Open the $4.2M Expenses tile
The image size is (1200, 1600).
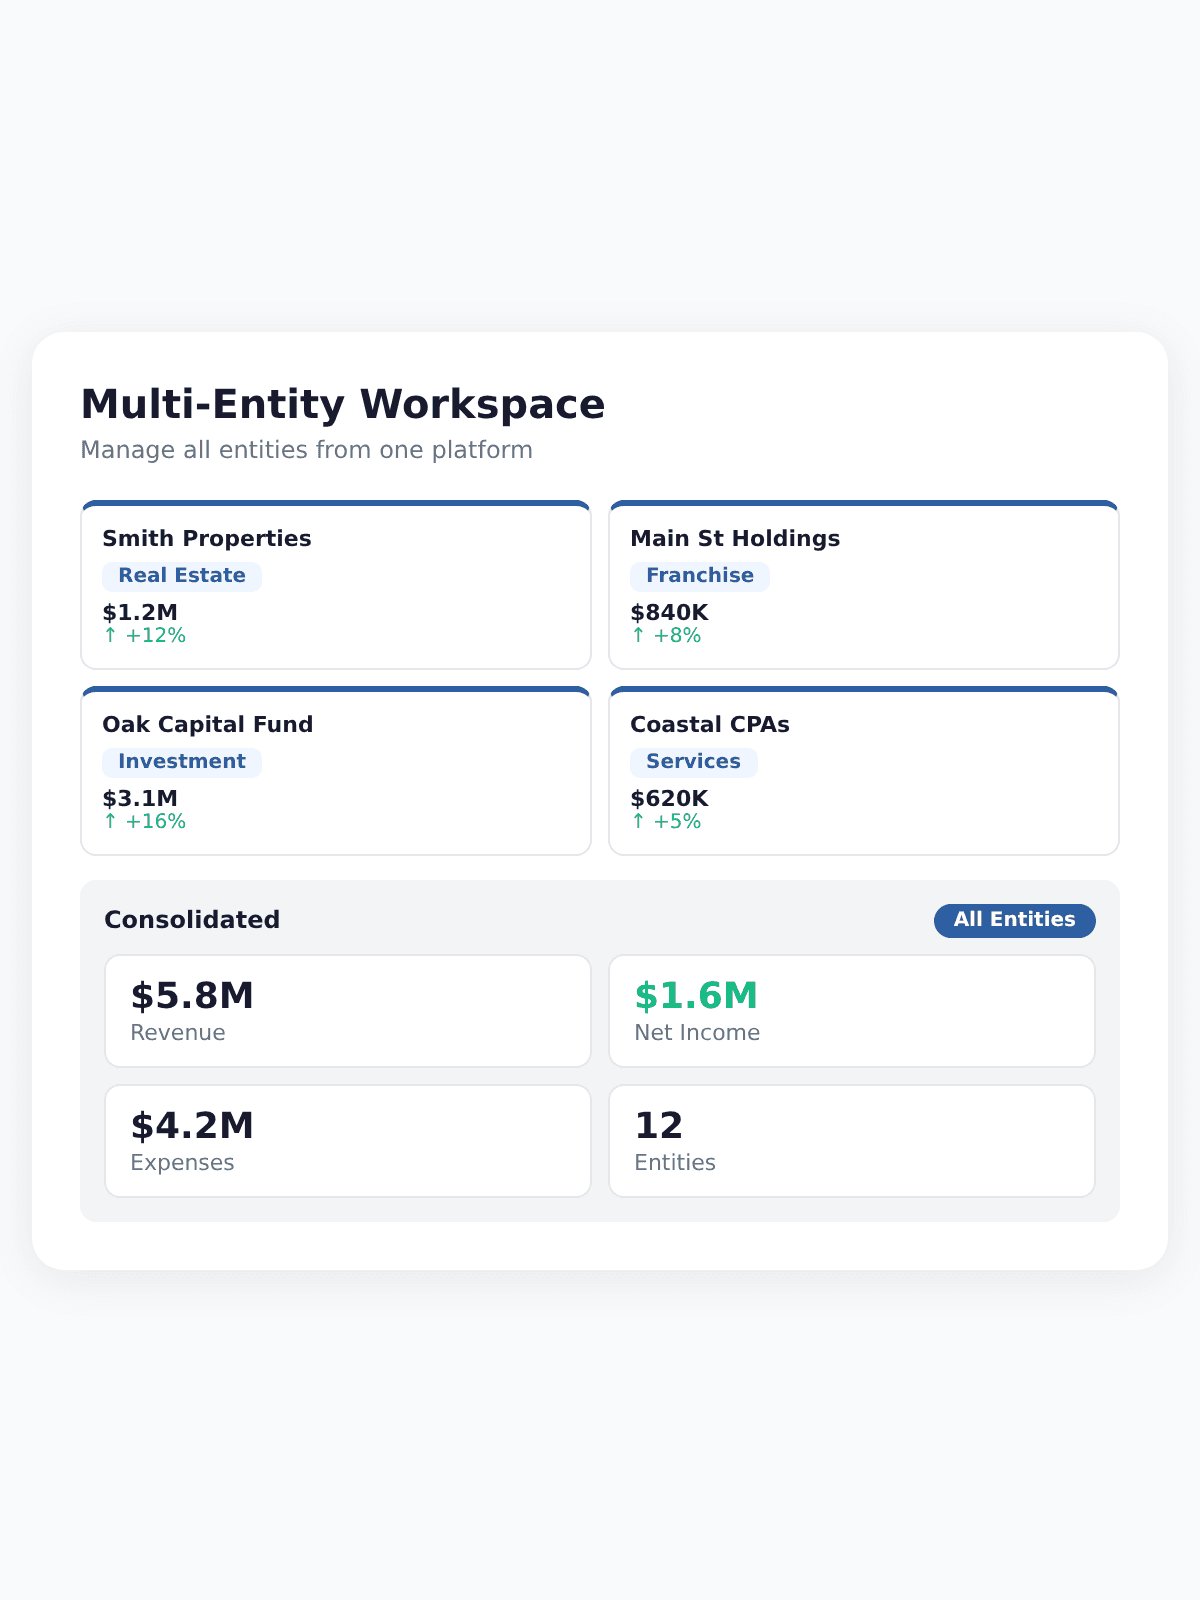348,1141
